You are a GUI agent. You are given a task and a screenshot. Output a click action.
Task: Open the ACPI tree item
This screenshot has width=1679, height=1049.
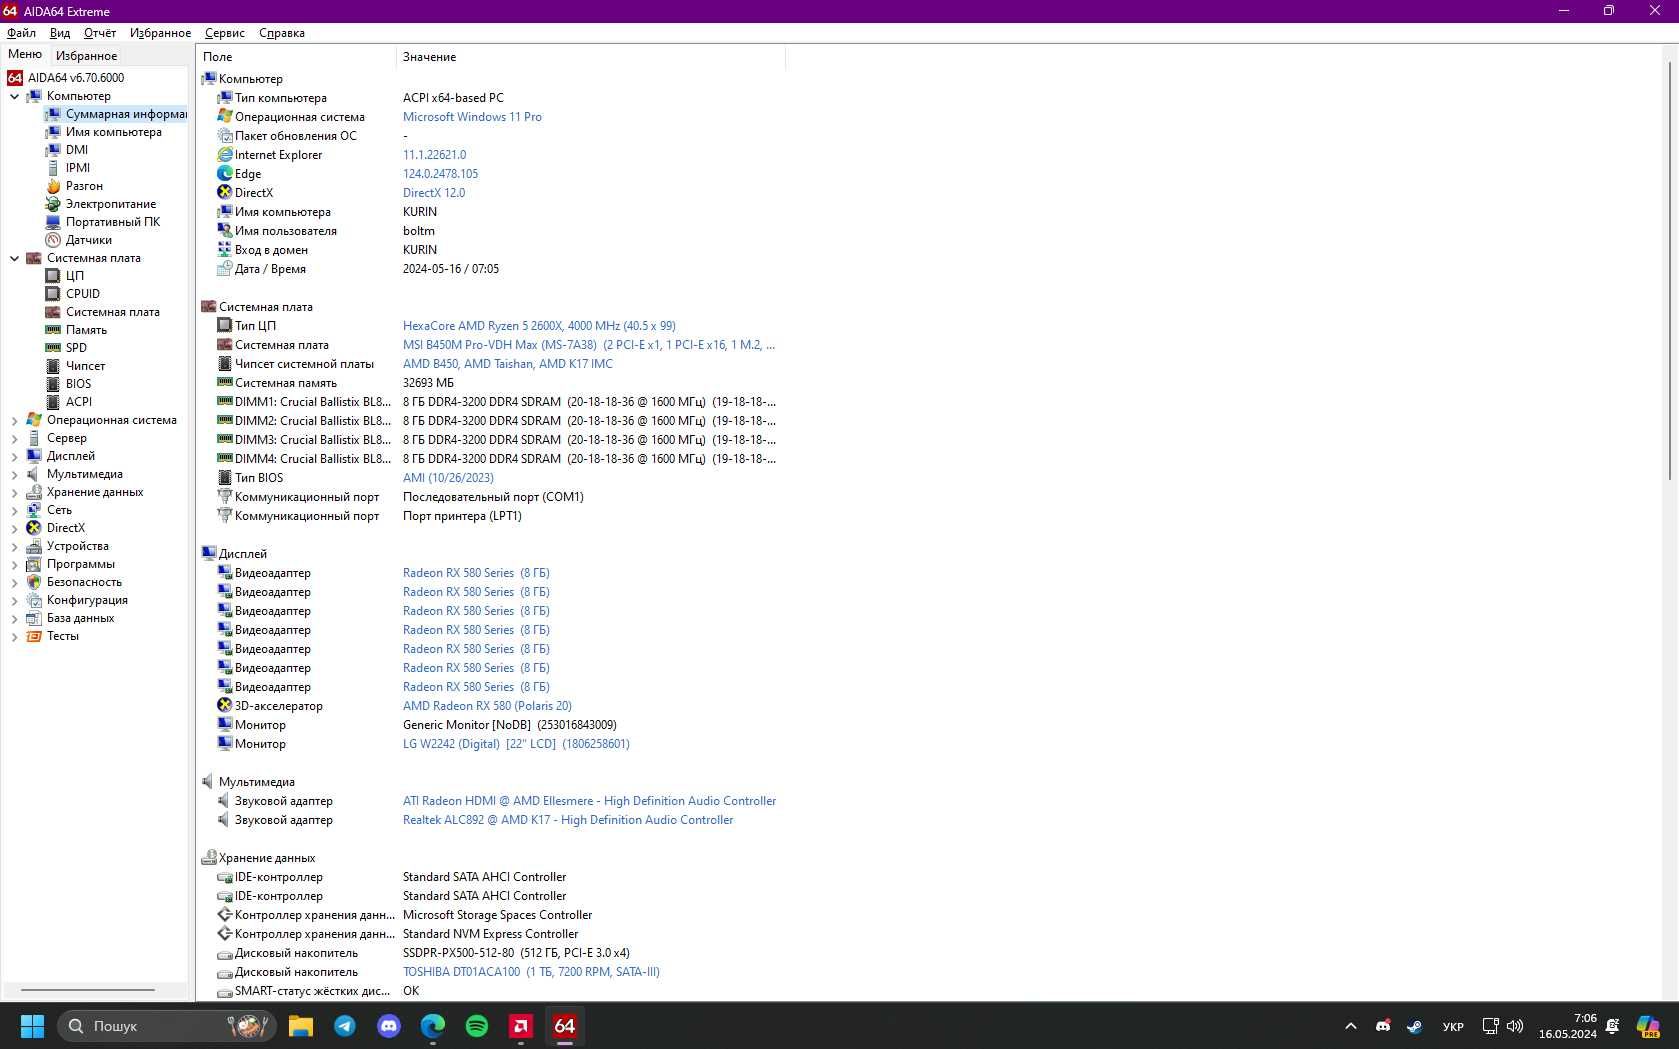(78, 402)
